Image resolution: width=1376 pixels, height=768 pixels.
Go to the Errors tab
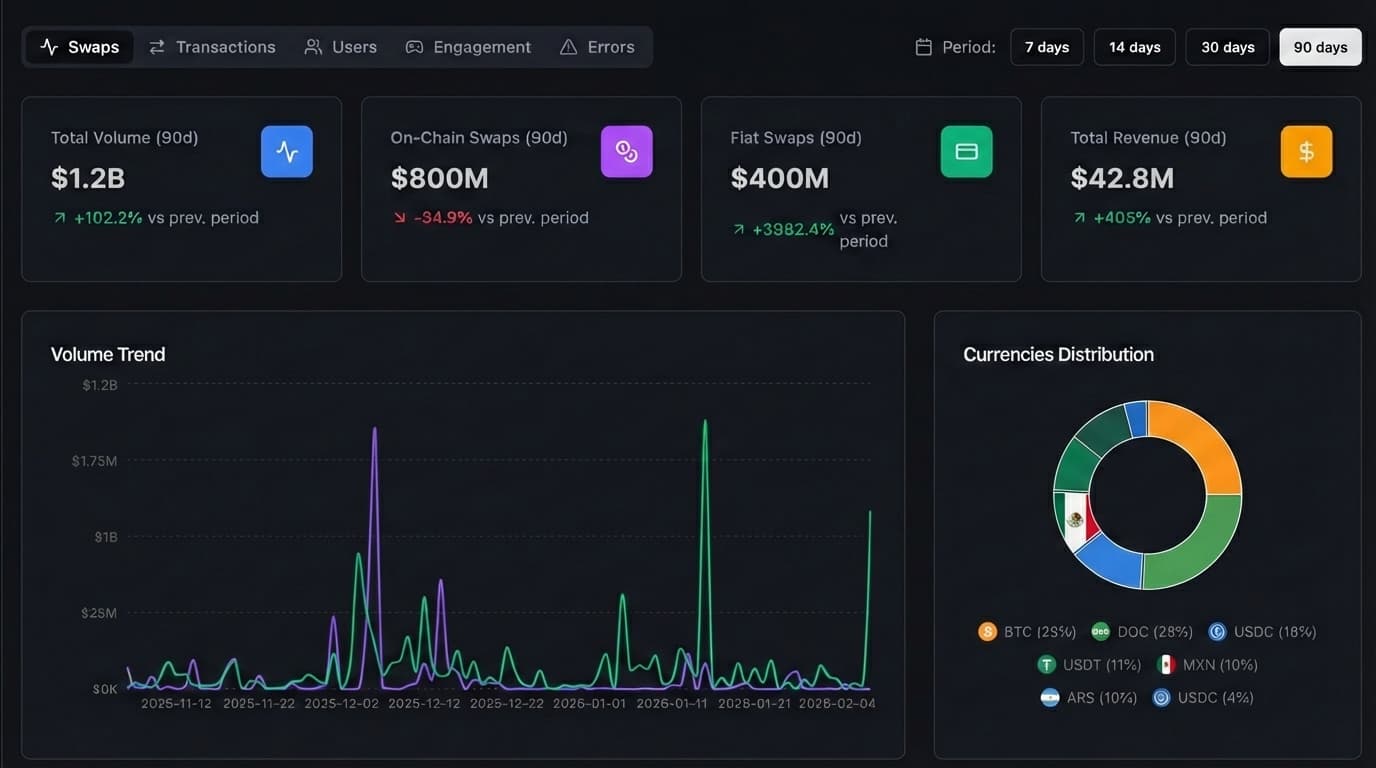coord(597,47)
